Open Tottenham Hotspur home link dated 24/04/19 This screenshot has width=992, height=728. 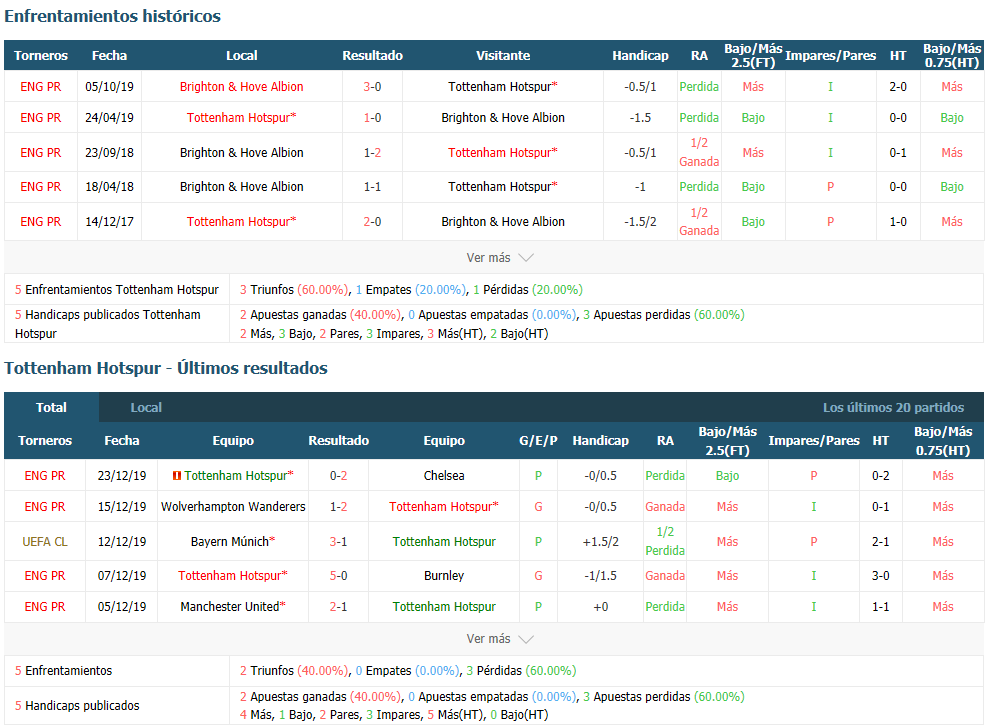[x=242, y=118]
